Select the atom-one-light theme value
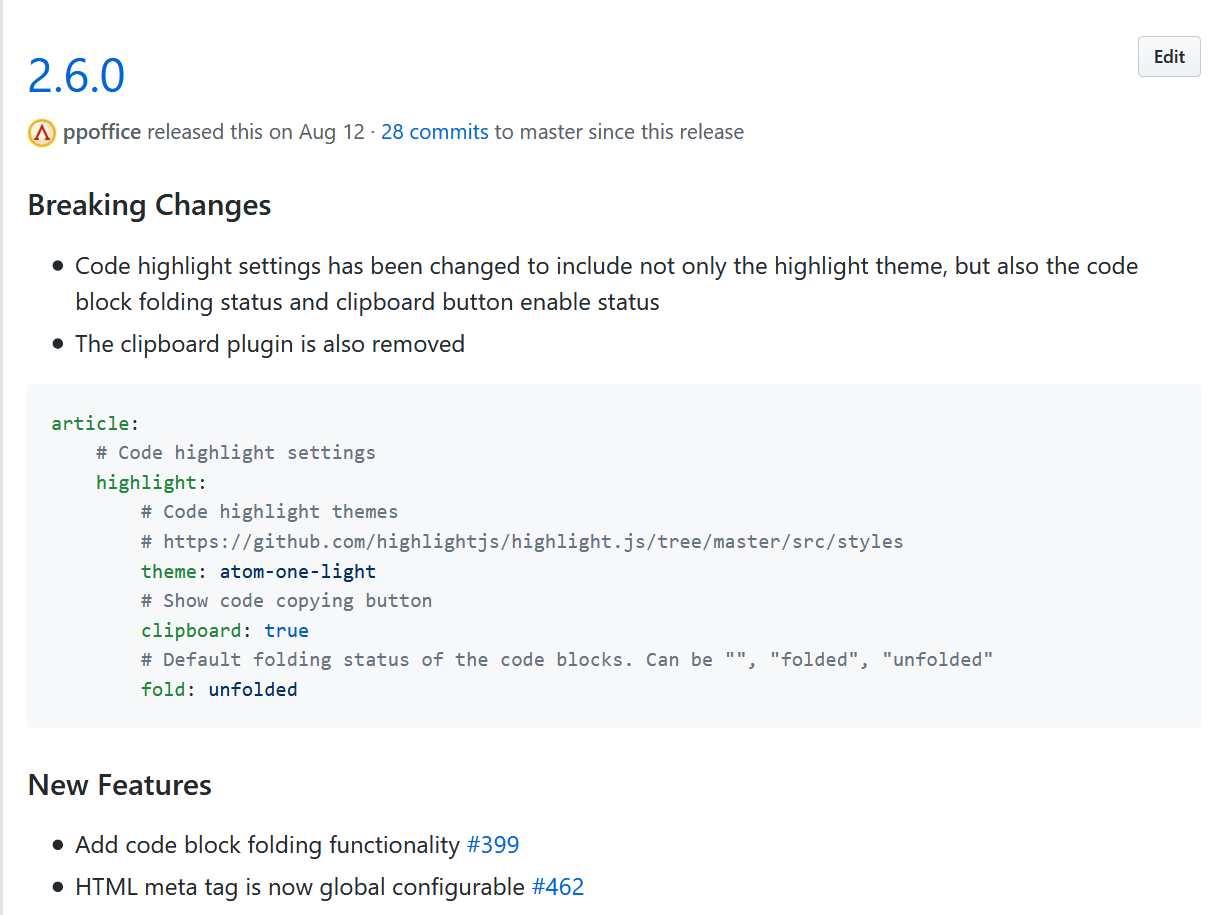Viewport: 1224px width, 915px height. pyautogui.click(x=297, y=571)
